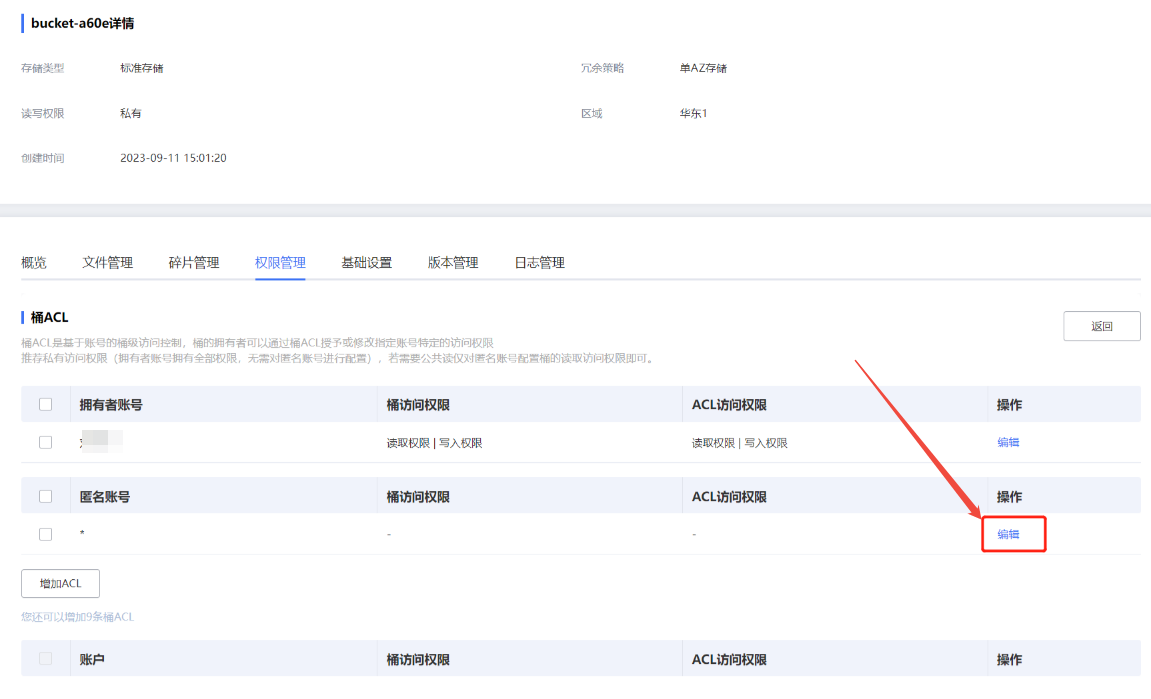Viewport: 1151px width, 699px height.
Task: Click the bucket-a60e详情 page title
Action: click(82, 23)
